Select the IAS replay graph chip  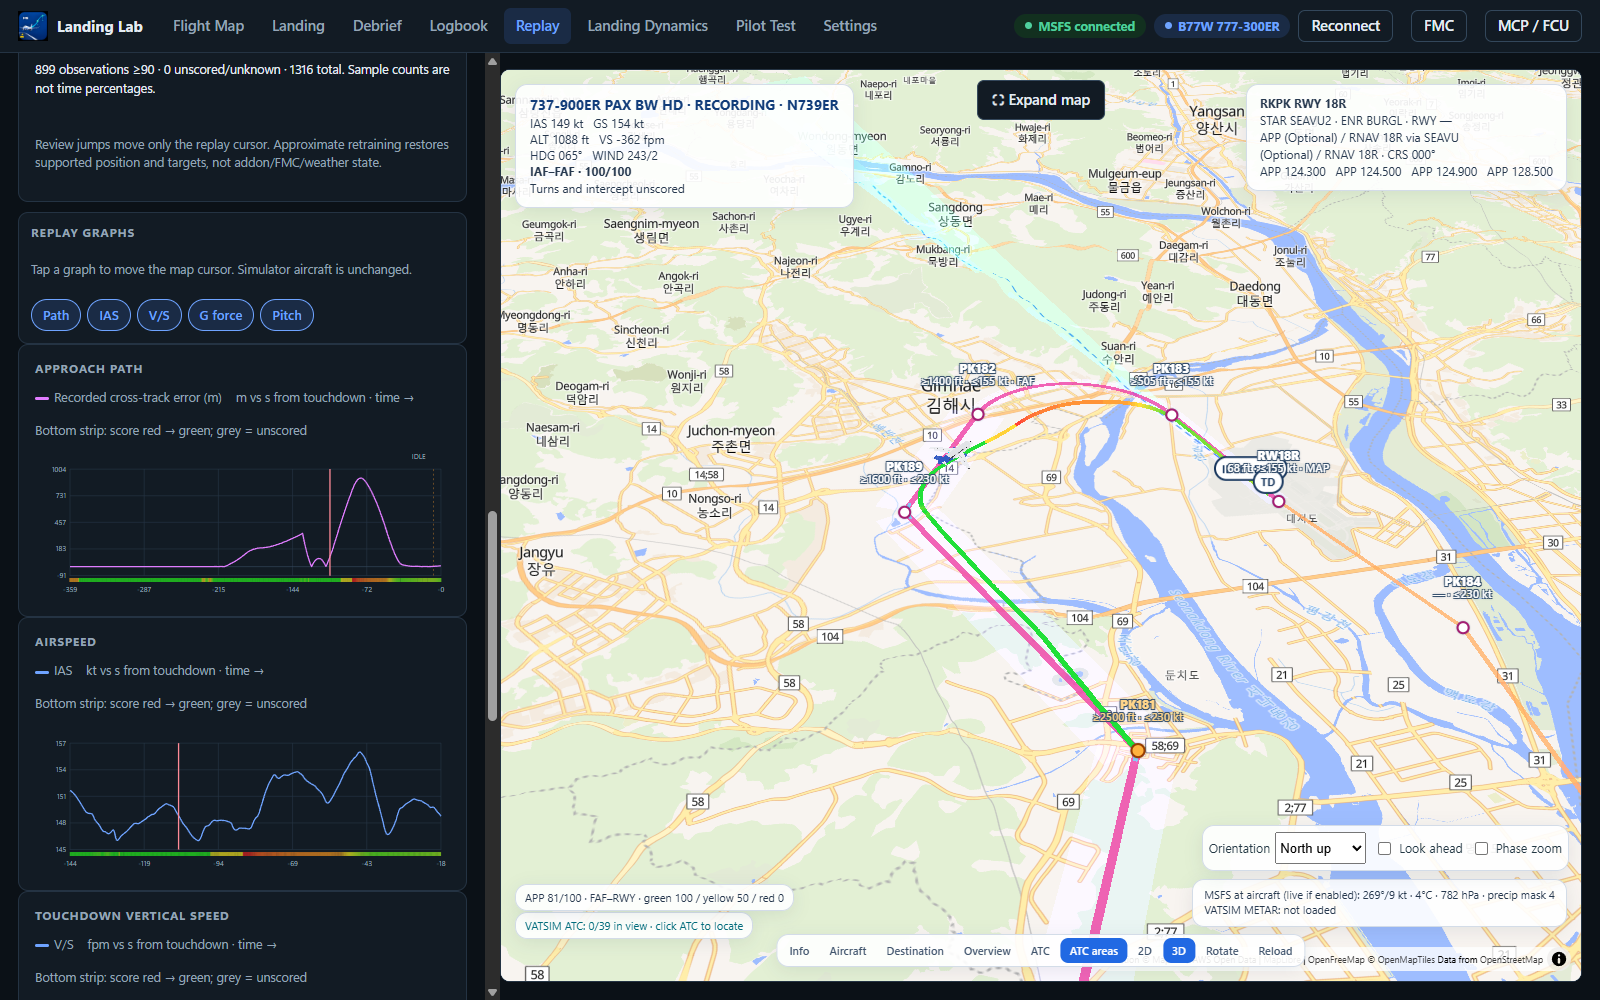[109, 315]
